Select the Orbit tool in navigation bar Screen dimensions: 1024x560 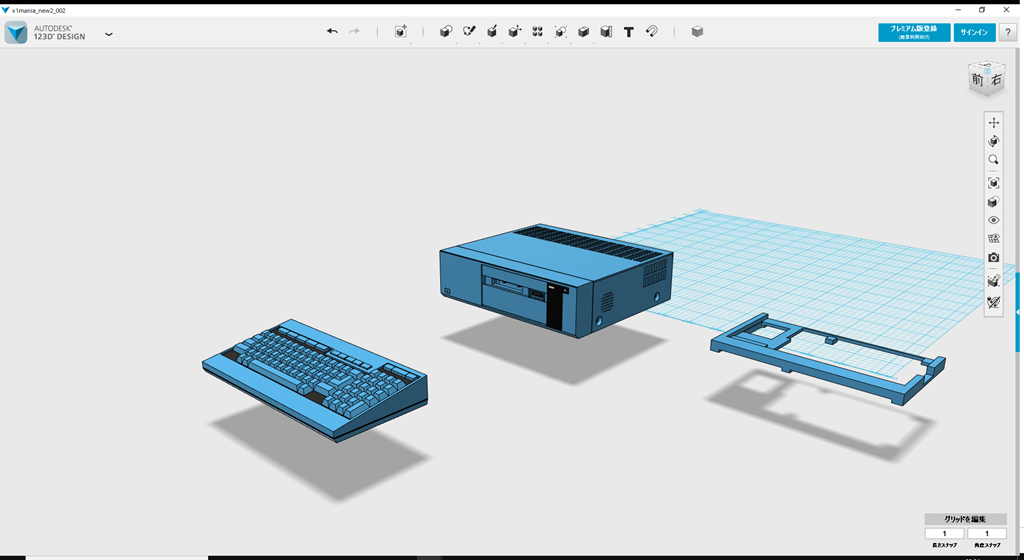point(993,142)
